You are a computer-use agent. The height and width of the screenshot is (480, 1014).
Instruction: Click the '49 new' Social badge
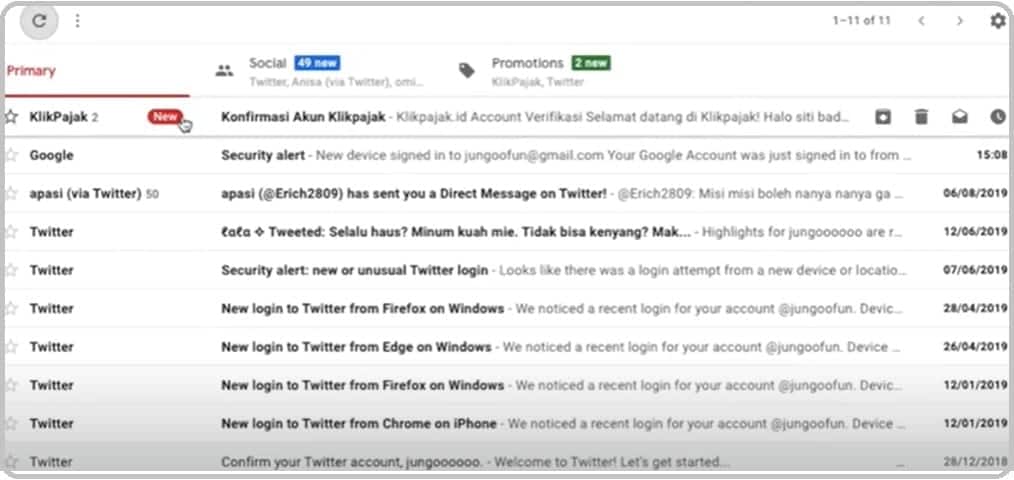click(317, 63)
